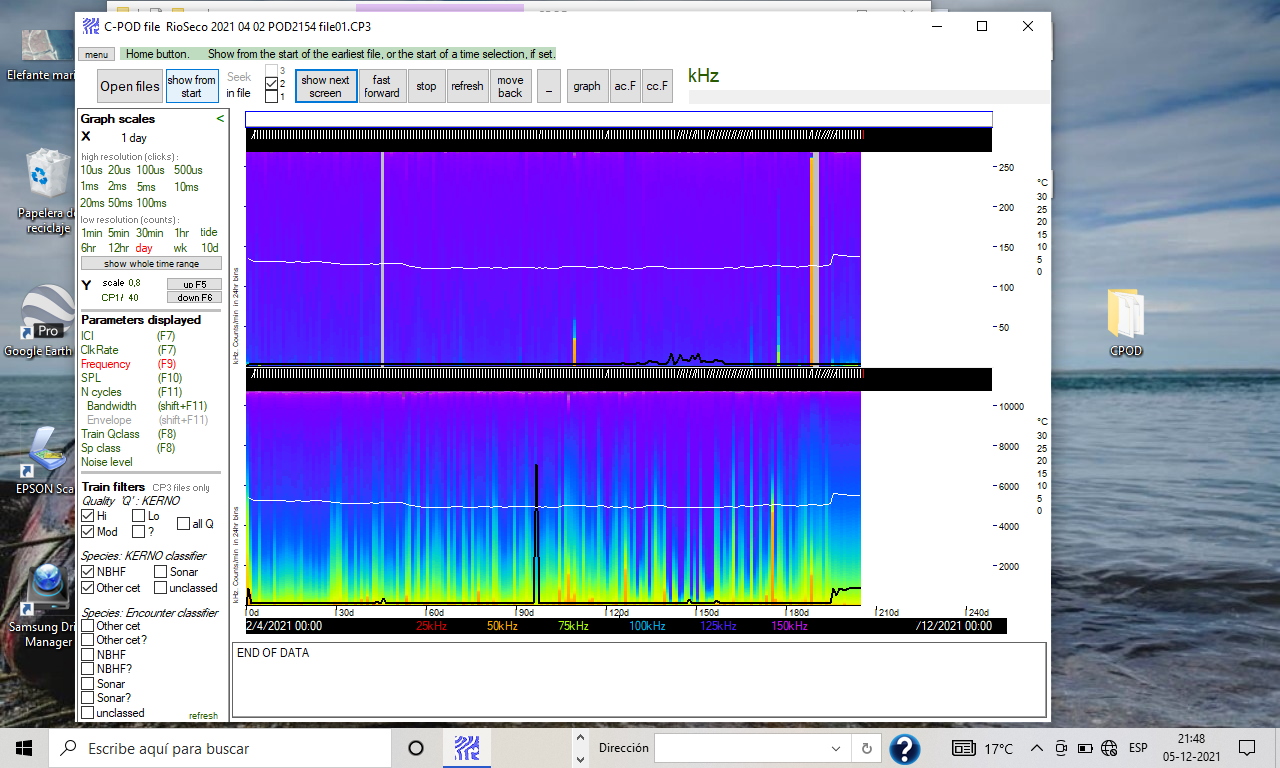Screen dimensions: 1280x768
Task: Click the taskbar address refresh icon
Action: (866, 748)
